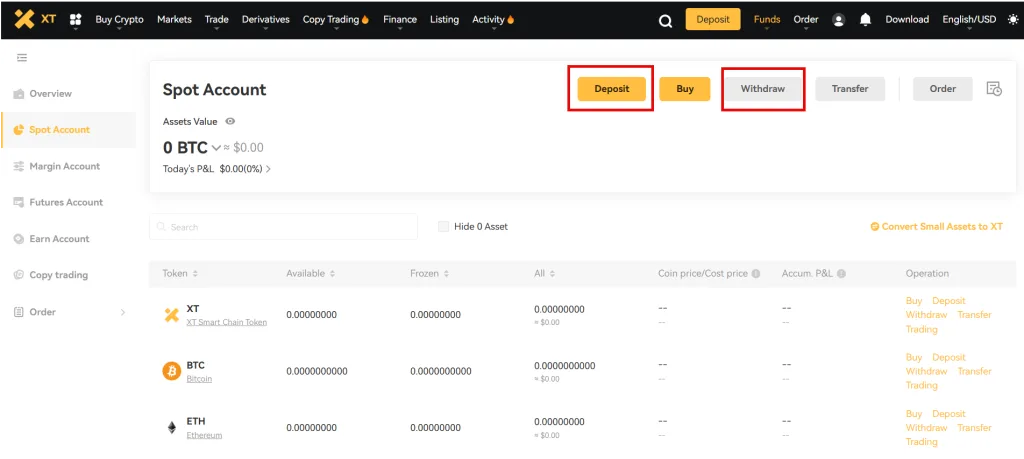Click the XT logo in header

[x=35, y=19]
